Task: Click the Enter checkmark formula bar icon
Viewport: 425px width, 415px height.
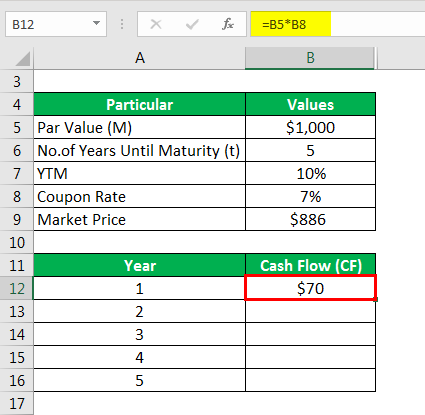Action: [192, 24]
